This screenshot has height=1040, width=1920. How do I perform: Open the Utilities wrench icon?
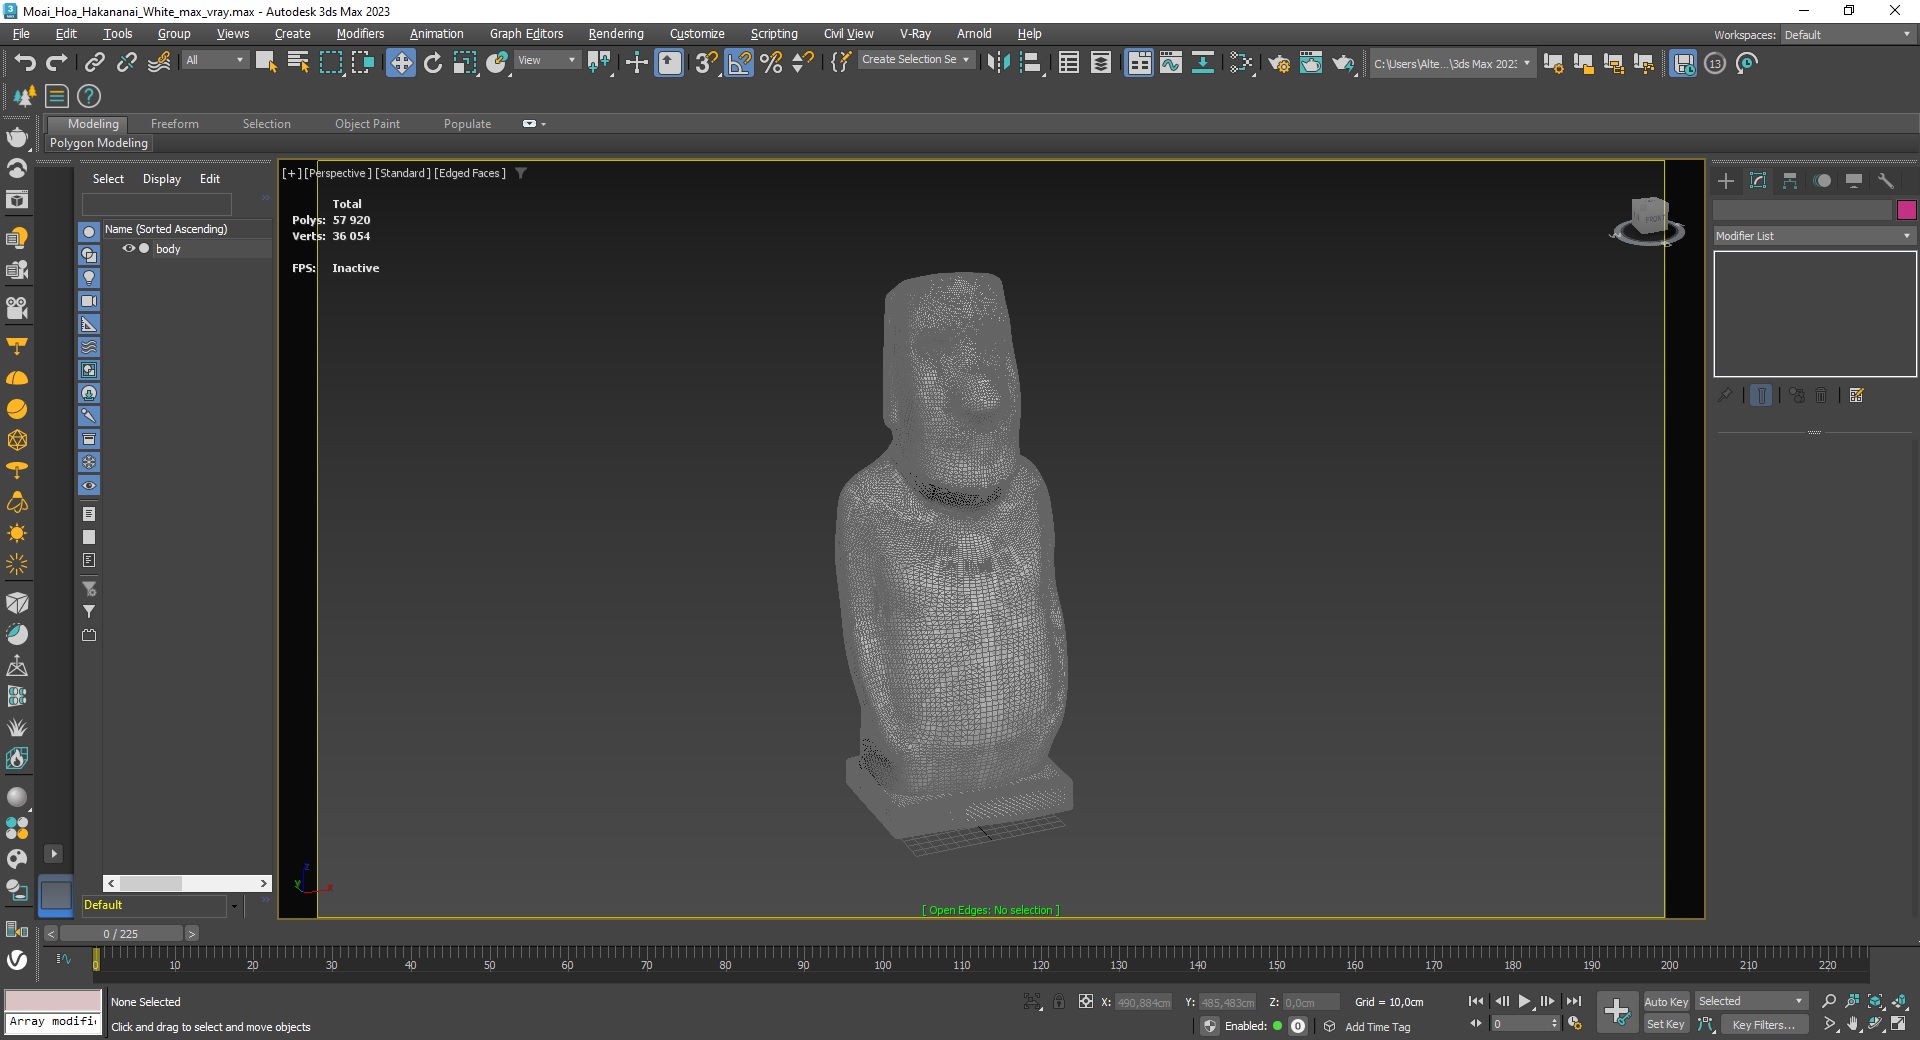coord(1886,181)
